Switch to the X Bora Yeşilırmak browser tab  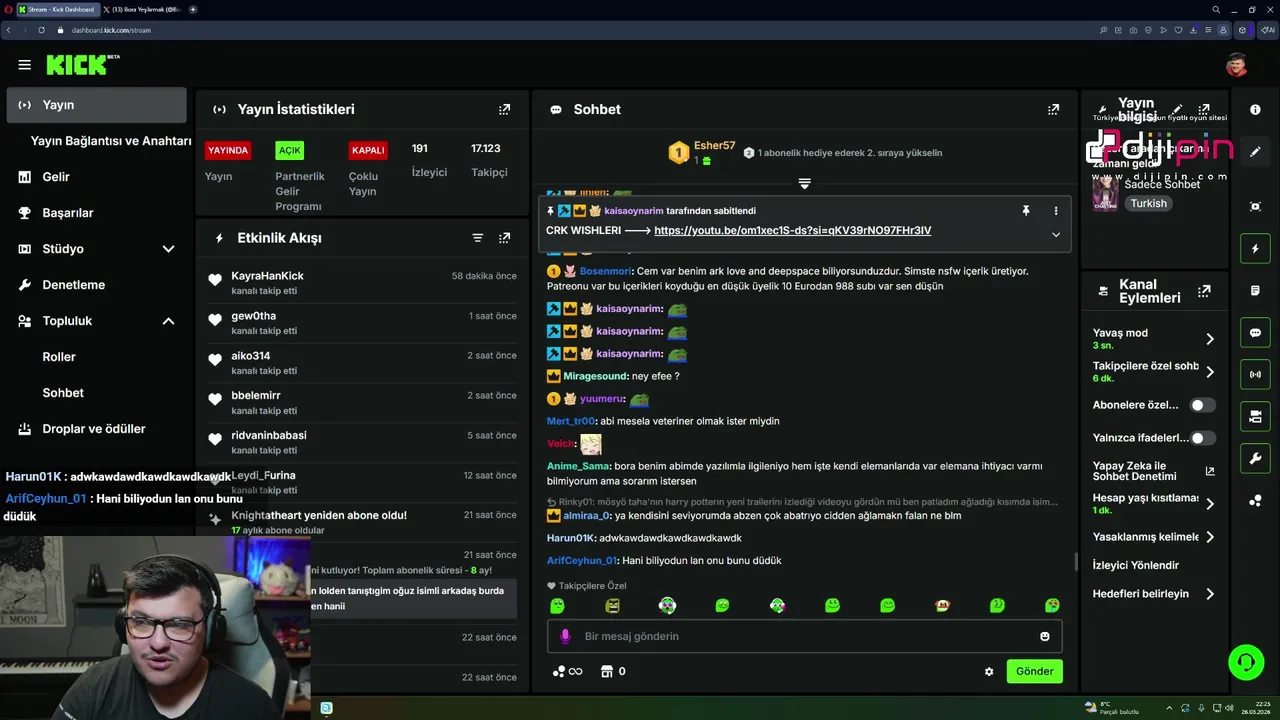click(140, 9)
